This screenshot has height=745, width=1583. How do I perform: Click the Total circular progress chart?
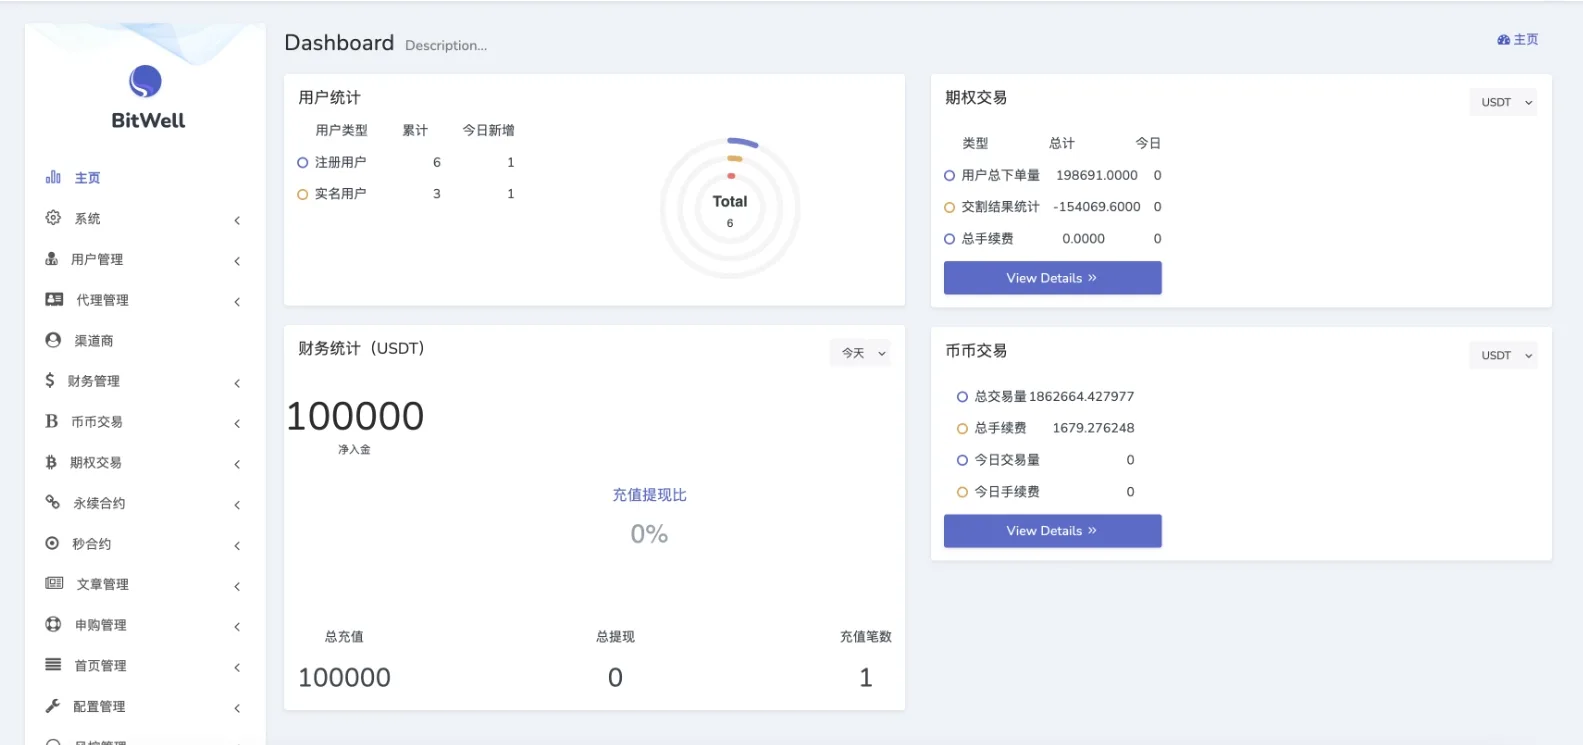point(730,208)
